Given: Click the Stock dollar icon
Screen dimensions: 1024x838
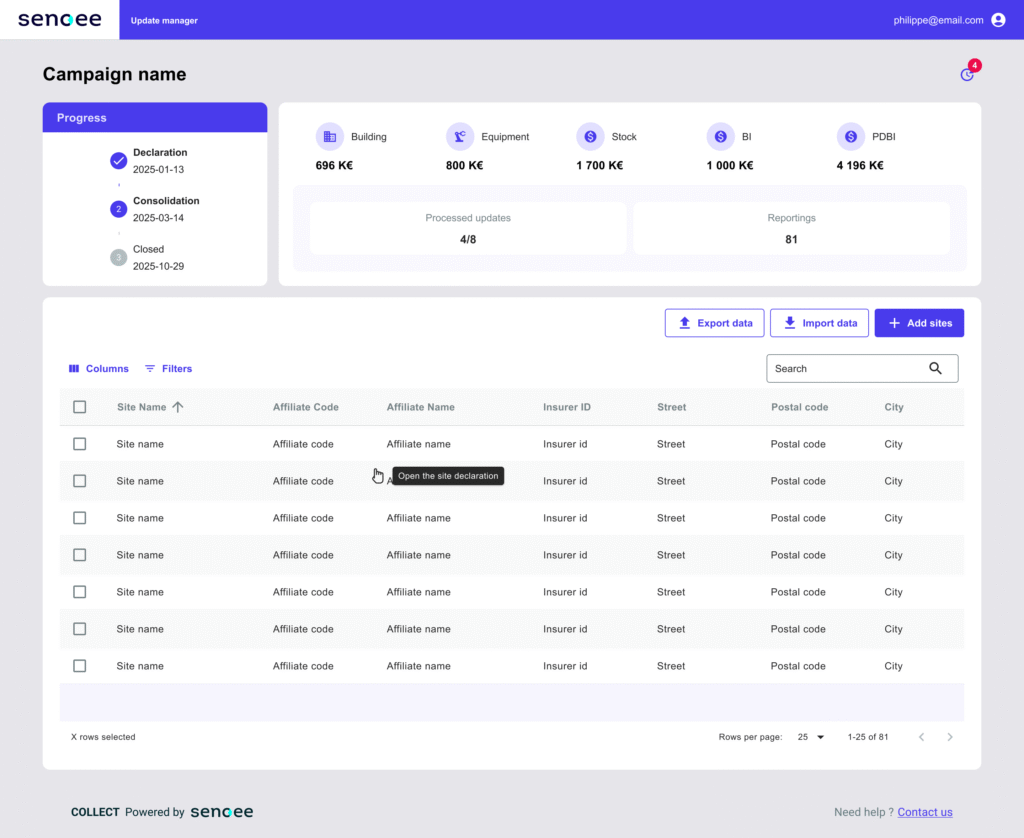Looking at the screenshot, I should (590, 137).
